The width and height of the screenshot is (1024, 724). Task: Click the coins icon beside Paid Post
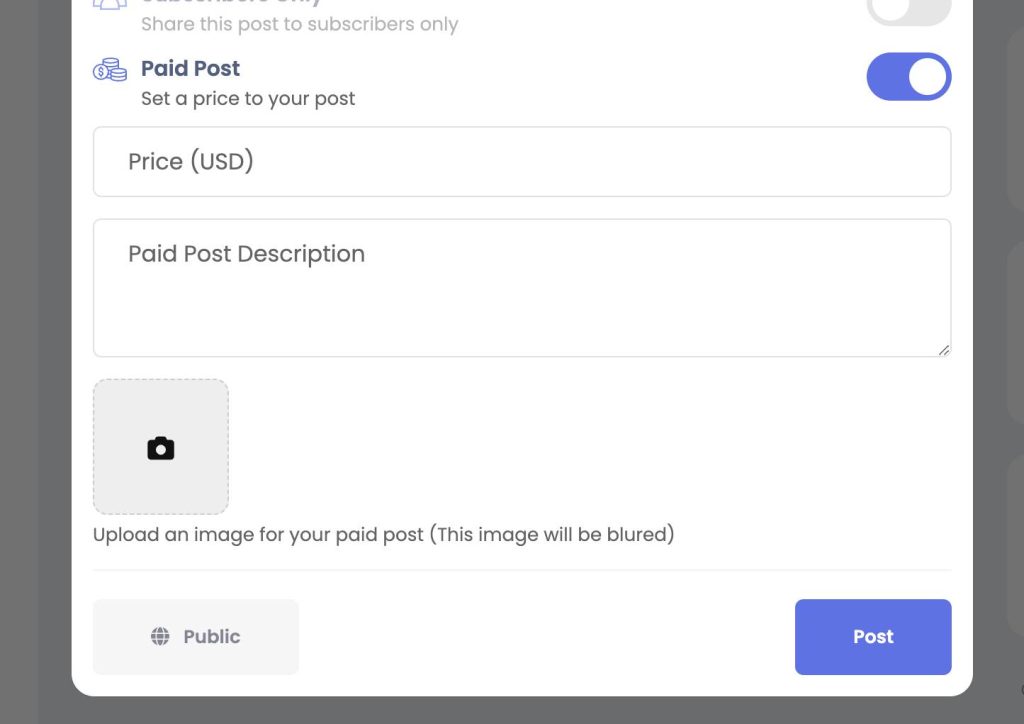click(110, 70)
